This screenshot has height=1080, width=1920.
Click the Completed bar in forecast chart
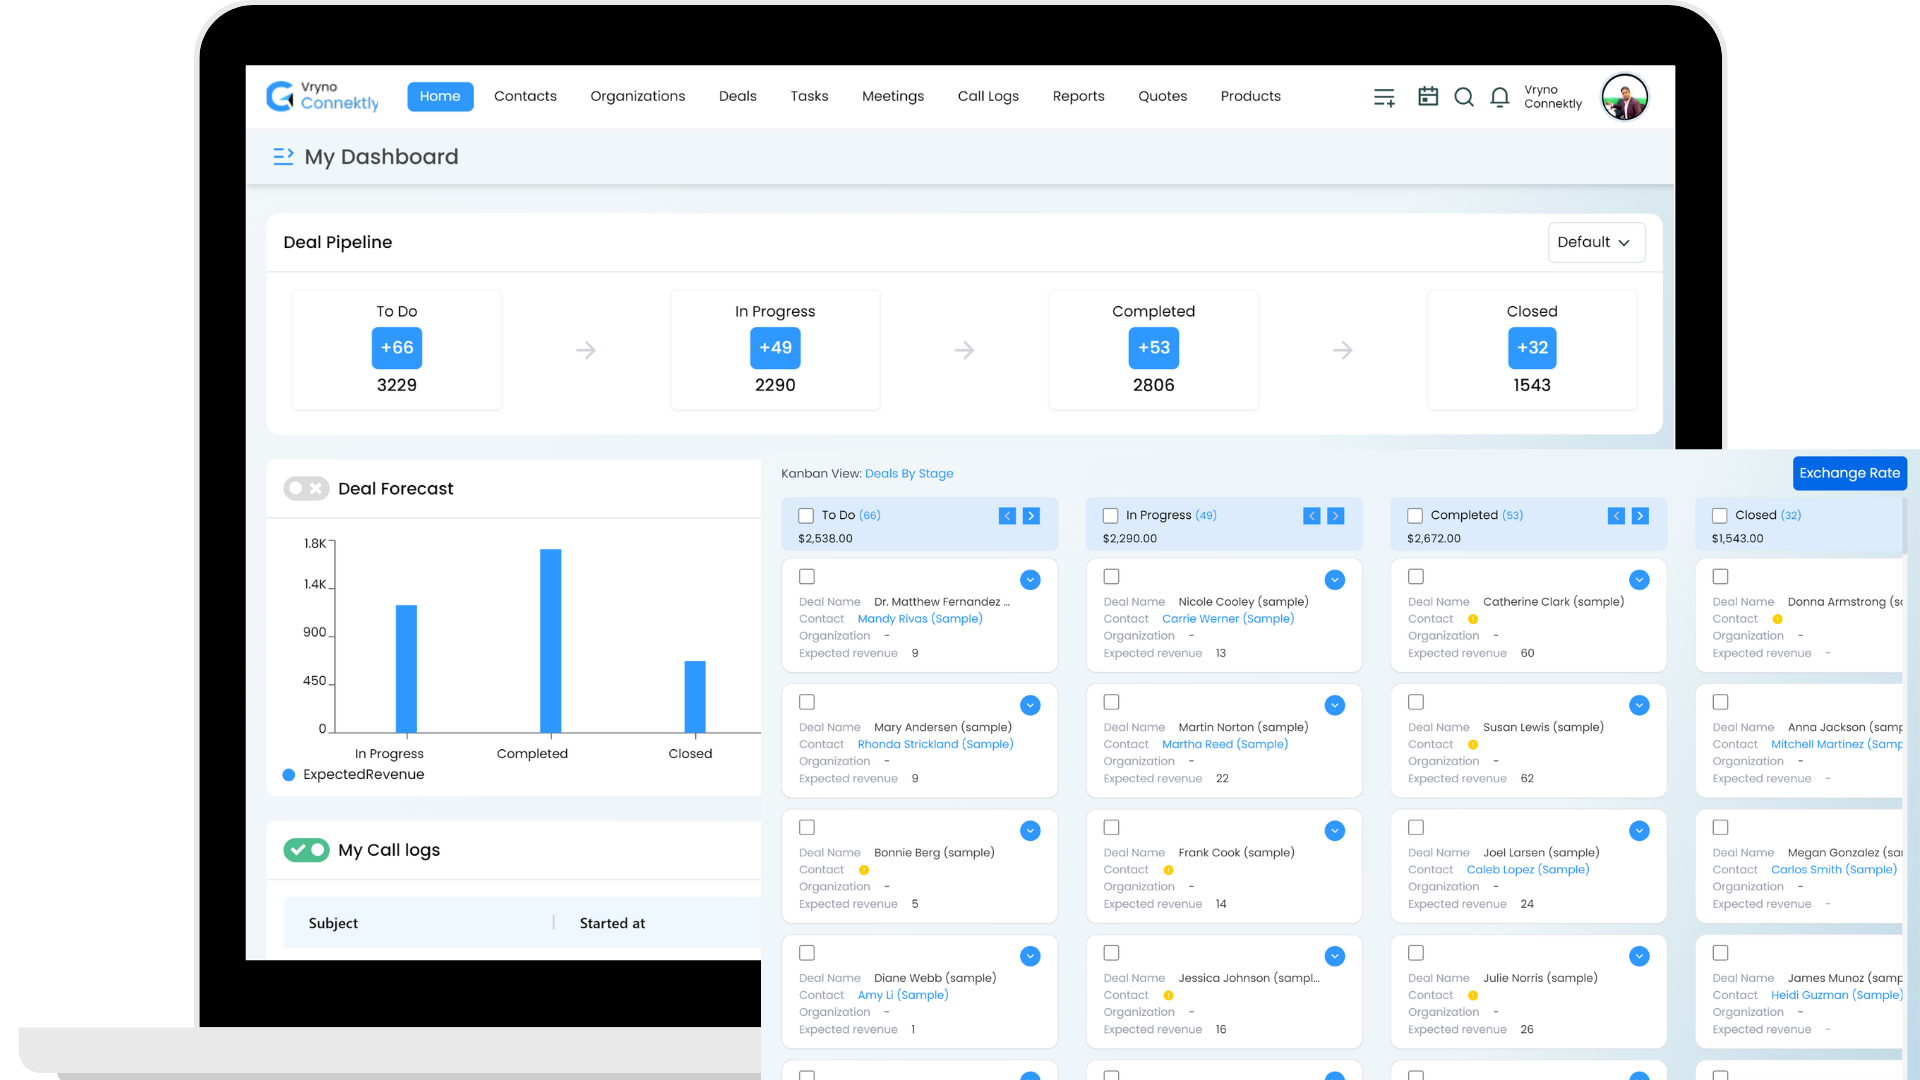(550, 641)
